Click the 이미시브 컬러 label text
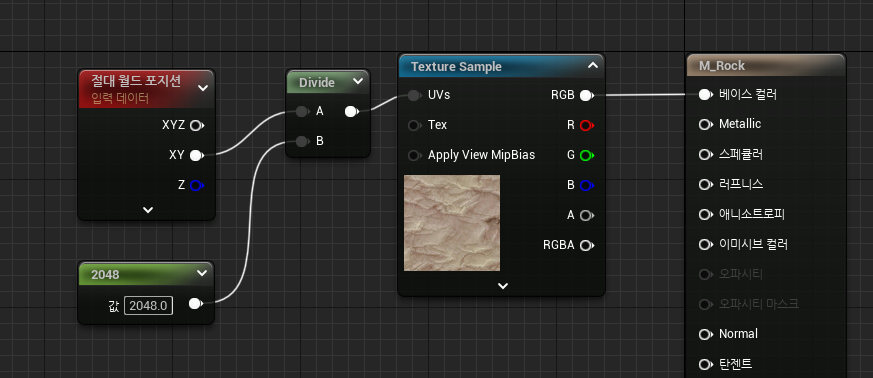This screenshot has height=378, width=873. click(753, 244)
